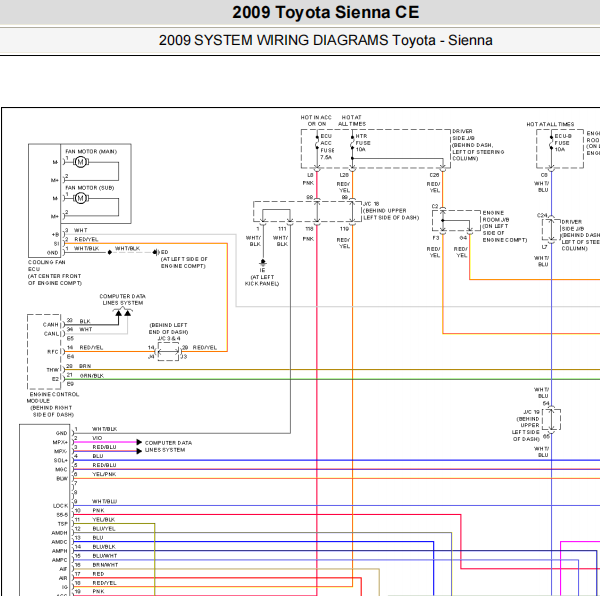
Task: Click "COMPUTER DATA LINES SYSTEM" beside the MPX+ wire
Action: pyautogui.click(x=168, y=446)
